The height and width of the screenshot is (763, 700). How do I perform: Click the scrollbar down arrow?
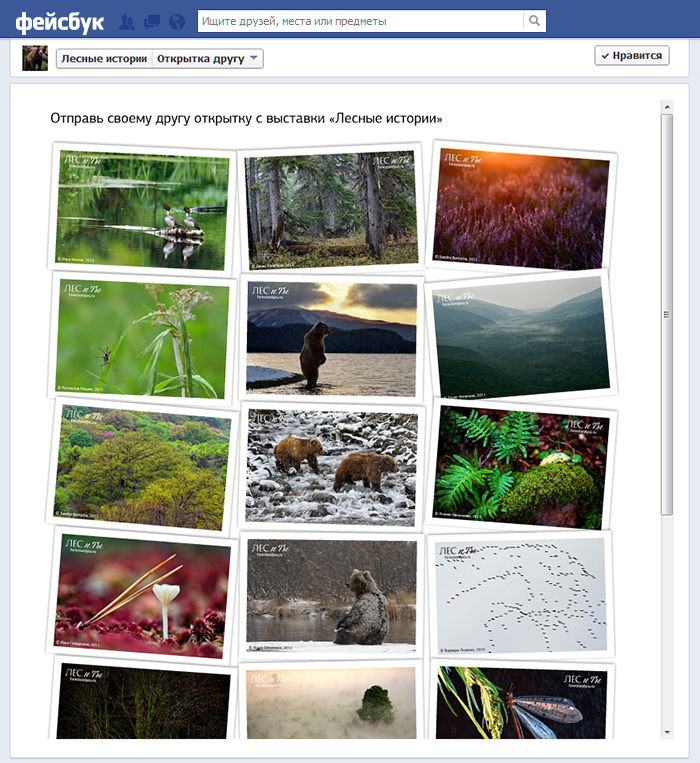click(667, 733)
